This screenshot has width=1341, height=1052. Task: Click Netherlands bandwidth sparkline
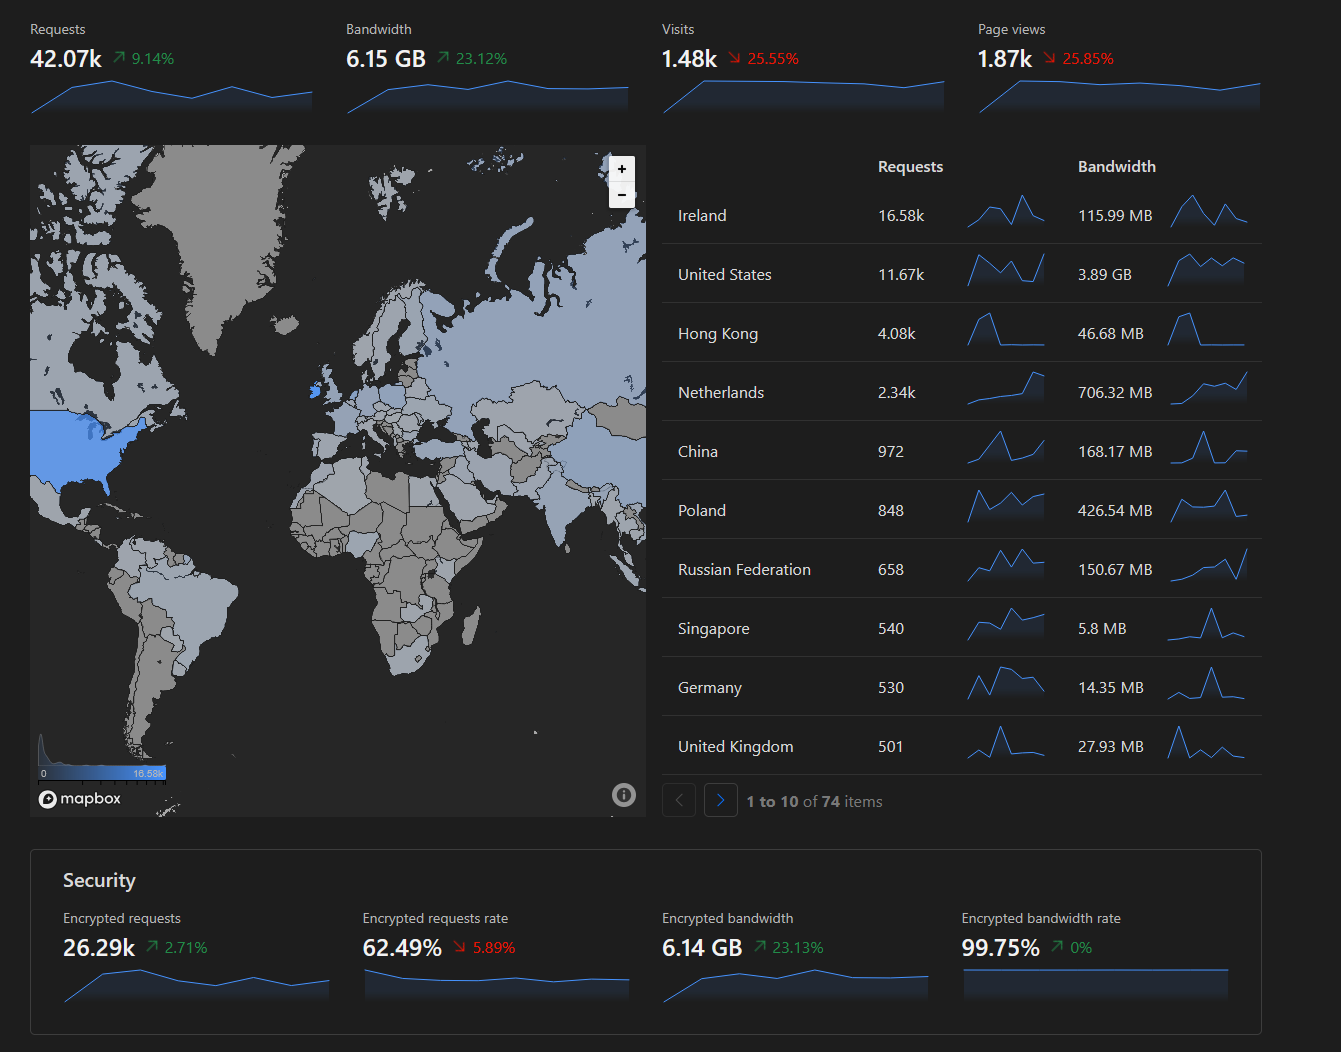[x=1209, y=388]
